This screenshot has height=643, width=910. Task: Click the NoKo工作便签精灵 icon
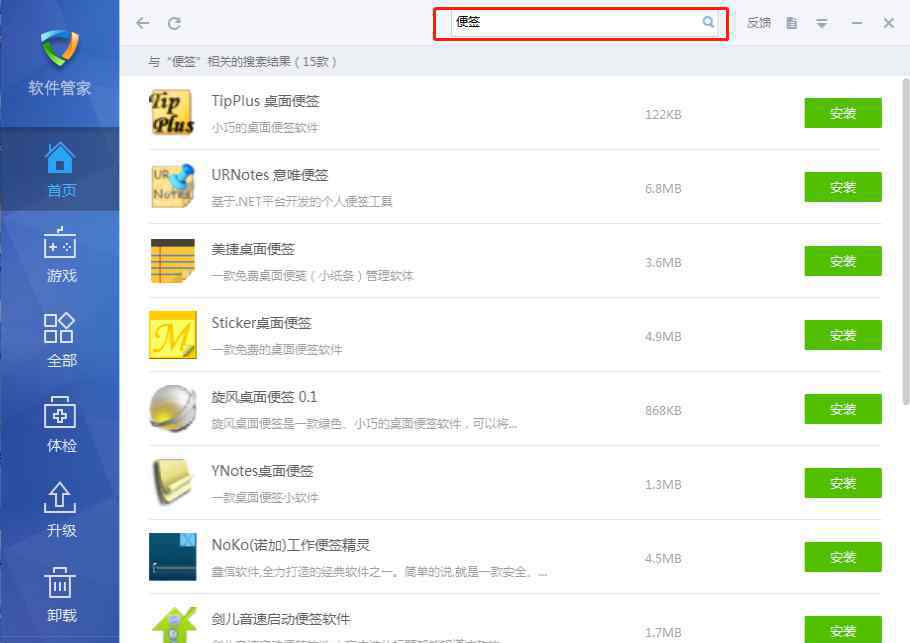172,557
